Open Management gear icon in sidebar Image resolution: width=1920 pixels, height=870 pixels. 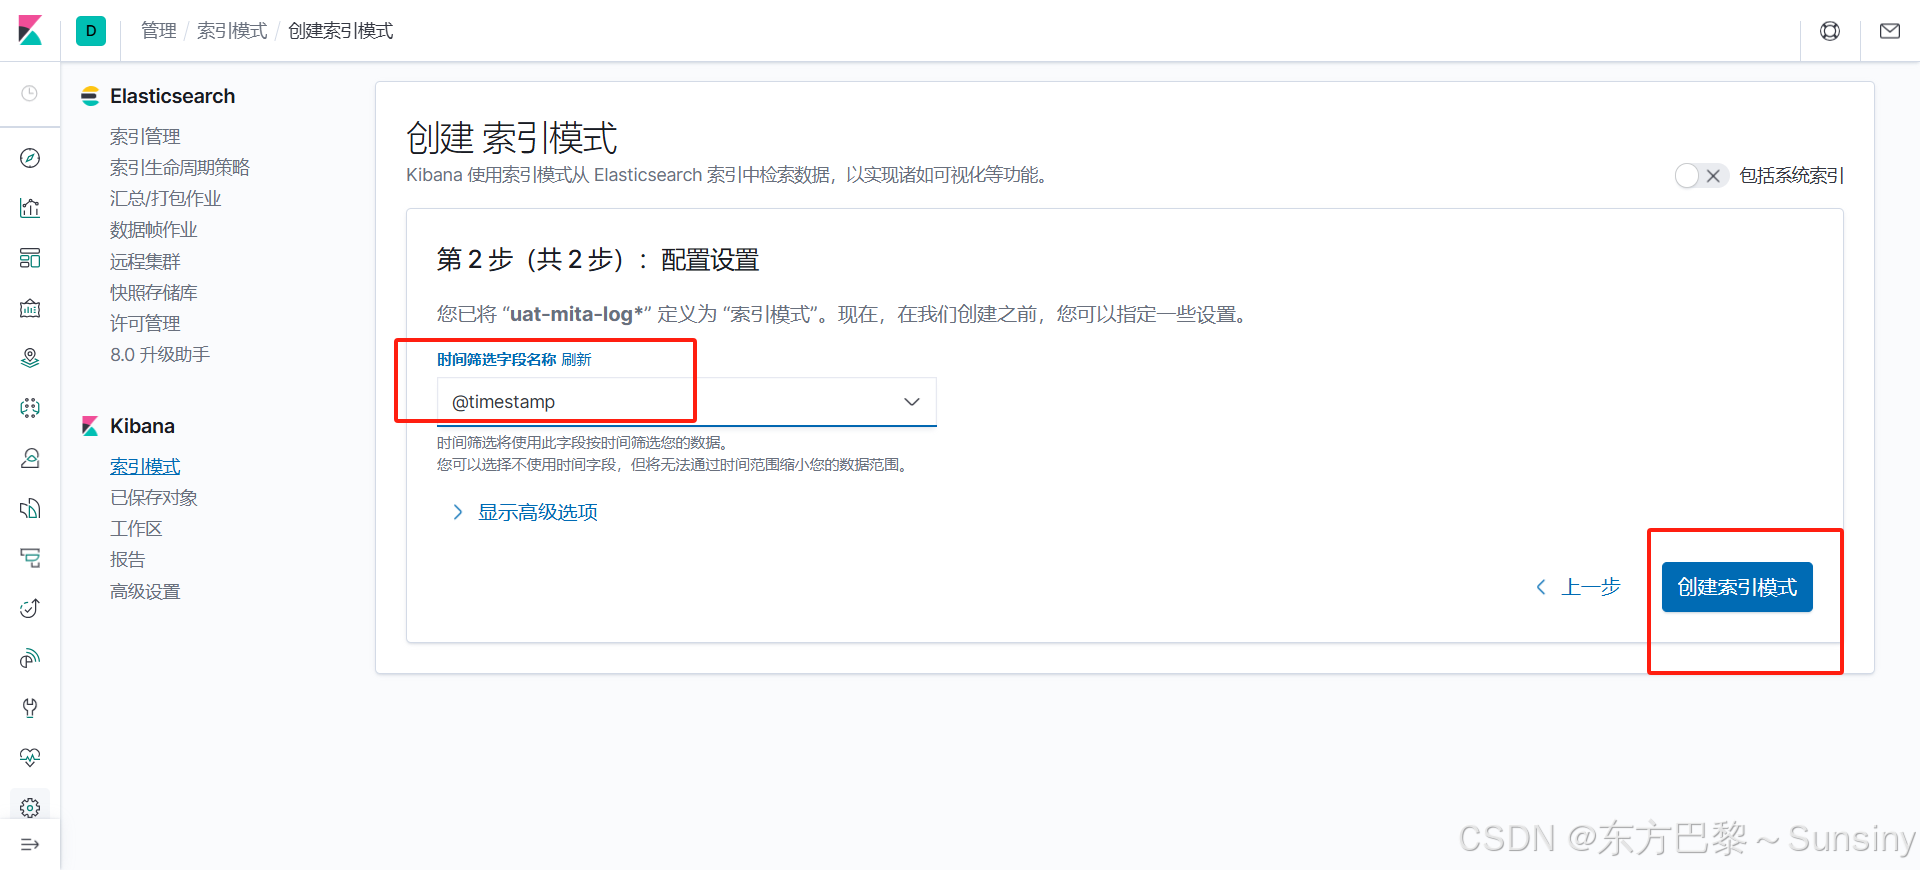tap(30, 807)
